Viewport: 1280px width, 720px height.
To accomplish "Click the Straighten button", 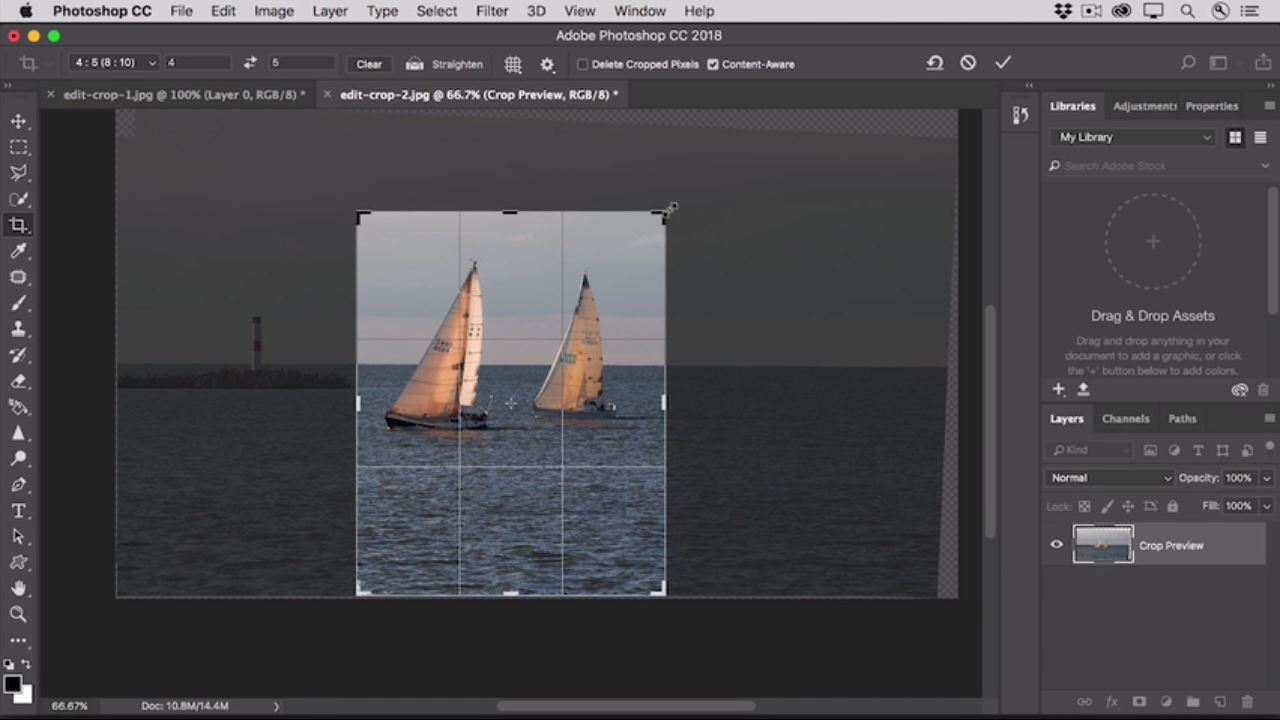I will pos(445,64).
